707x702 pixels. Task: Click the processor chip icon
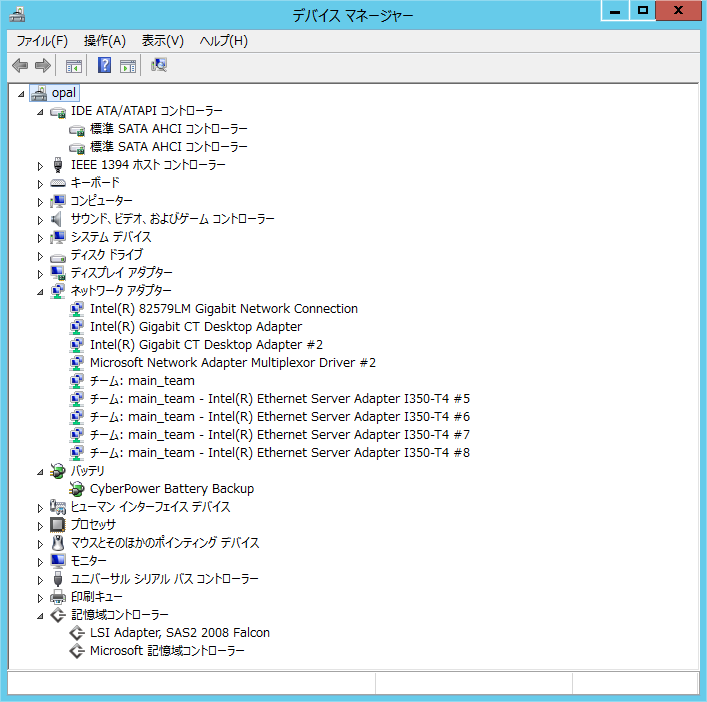click(58, 525)
